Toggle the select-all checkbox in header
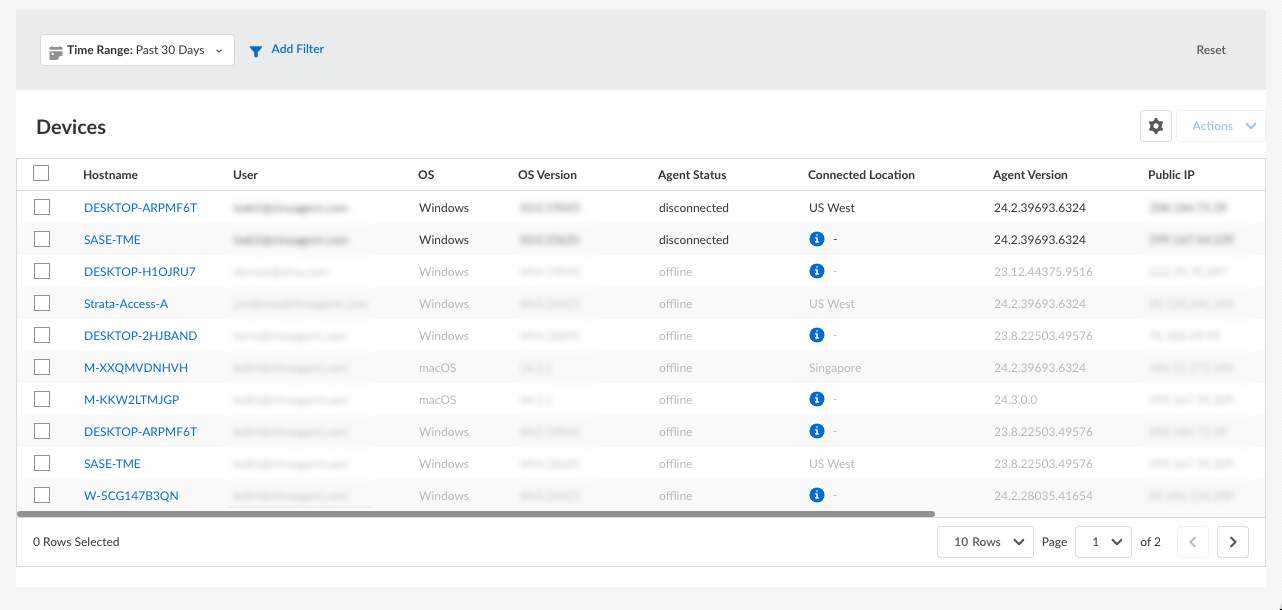Screen dimensions: 1282x610 point(41,174)
